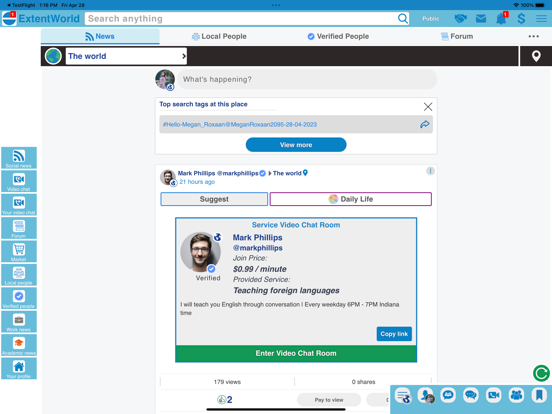Viewport: 552px width, 414px height.
Task: Click the news list icon in bottom toolbar
Action: tap(403, 395)
